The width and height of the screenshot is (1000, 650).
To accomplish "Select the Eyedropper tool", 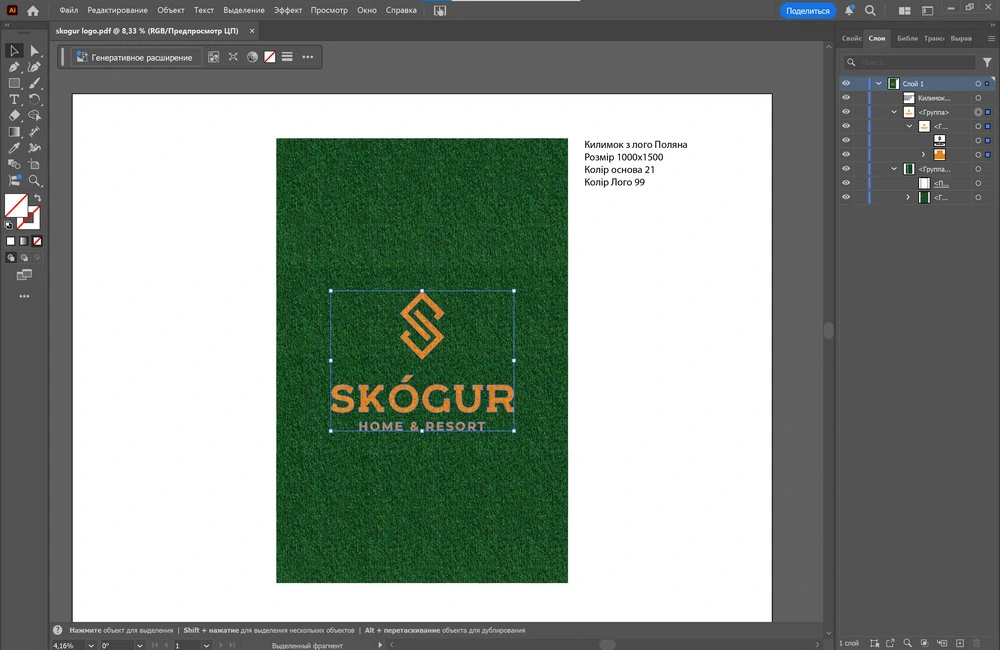I will tap(15, 148).
